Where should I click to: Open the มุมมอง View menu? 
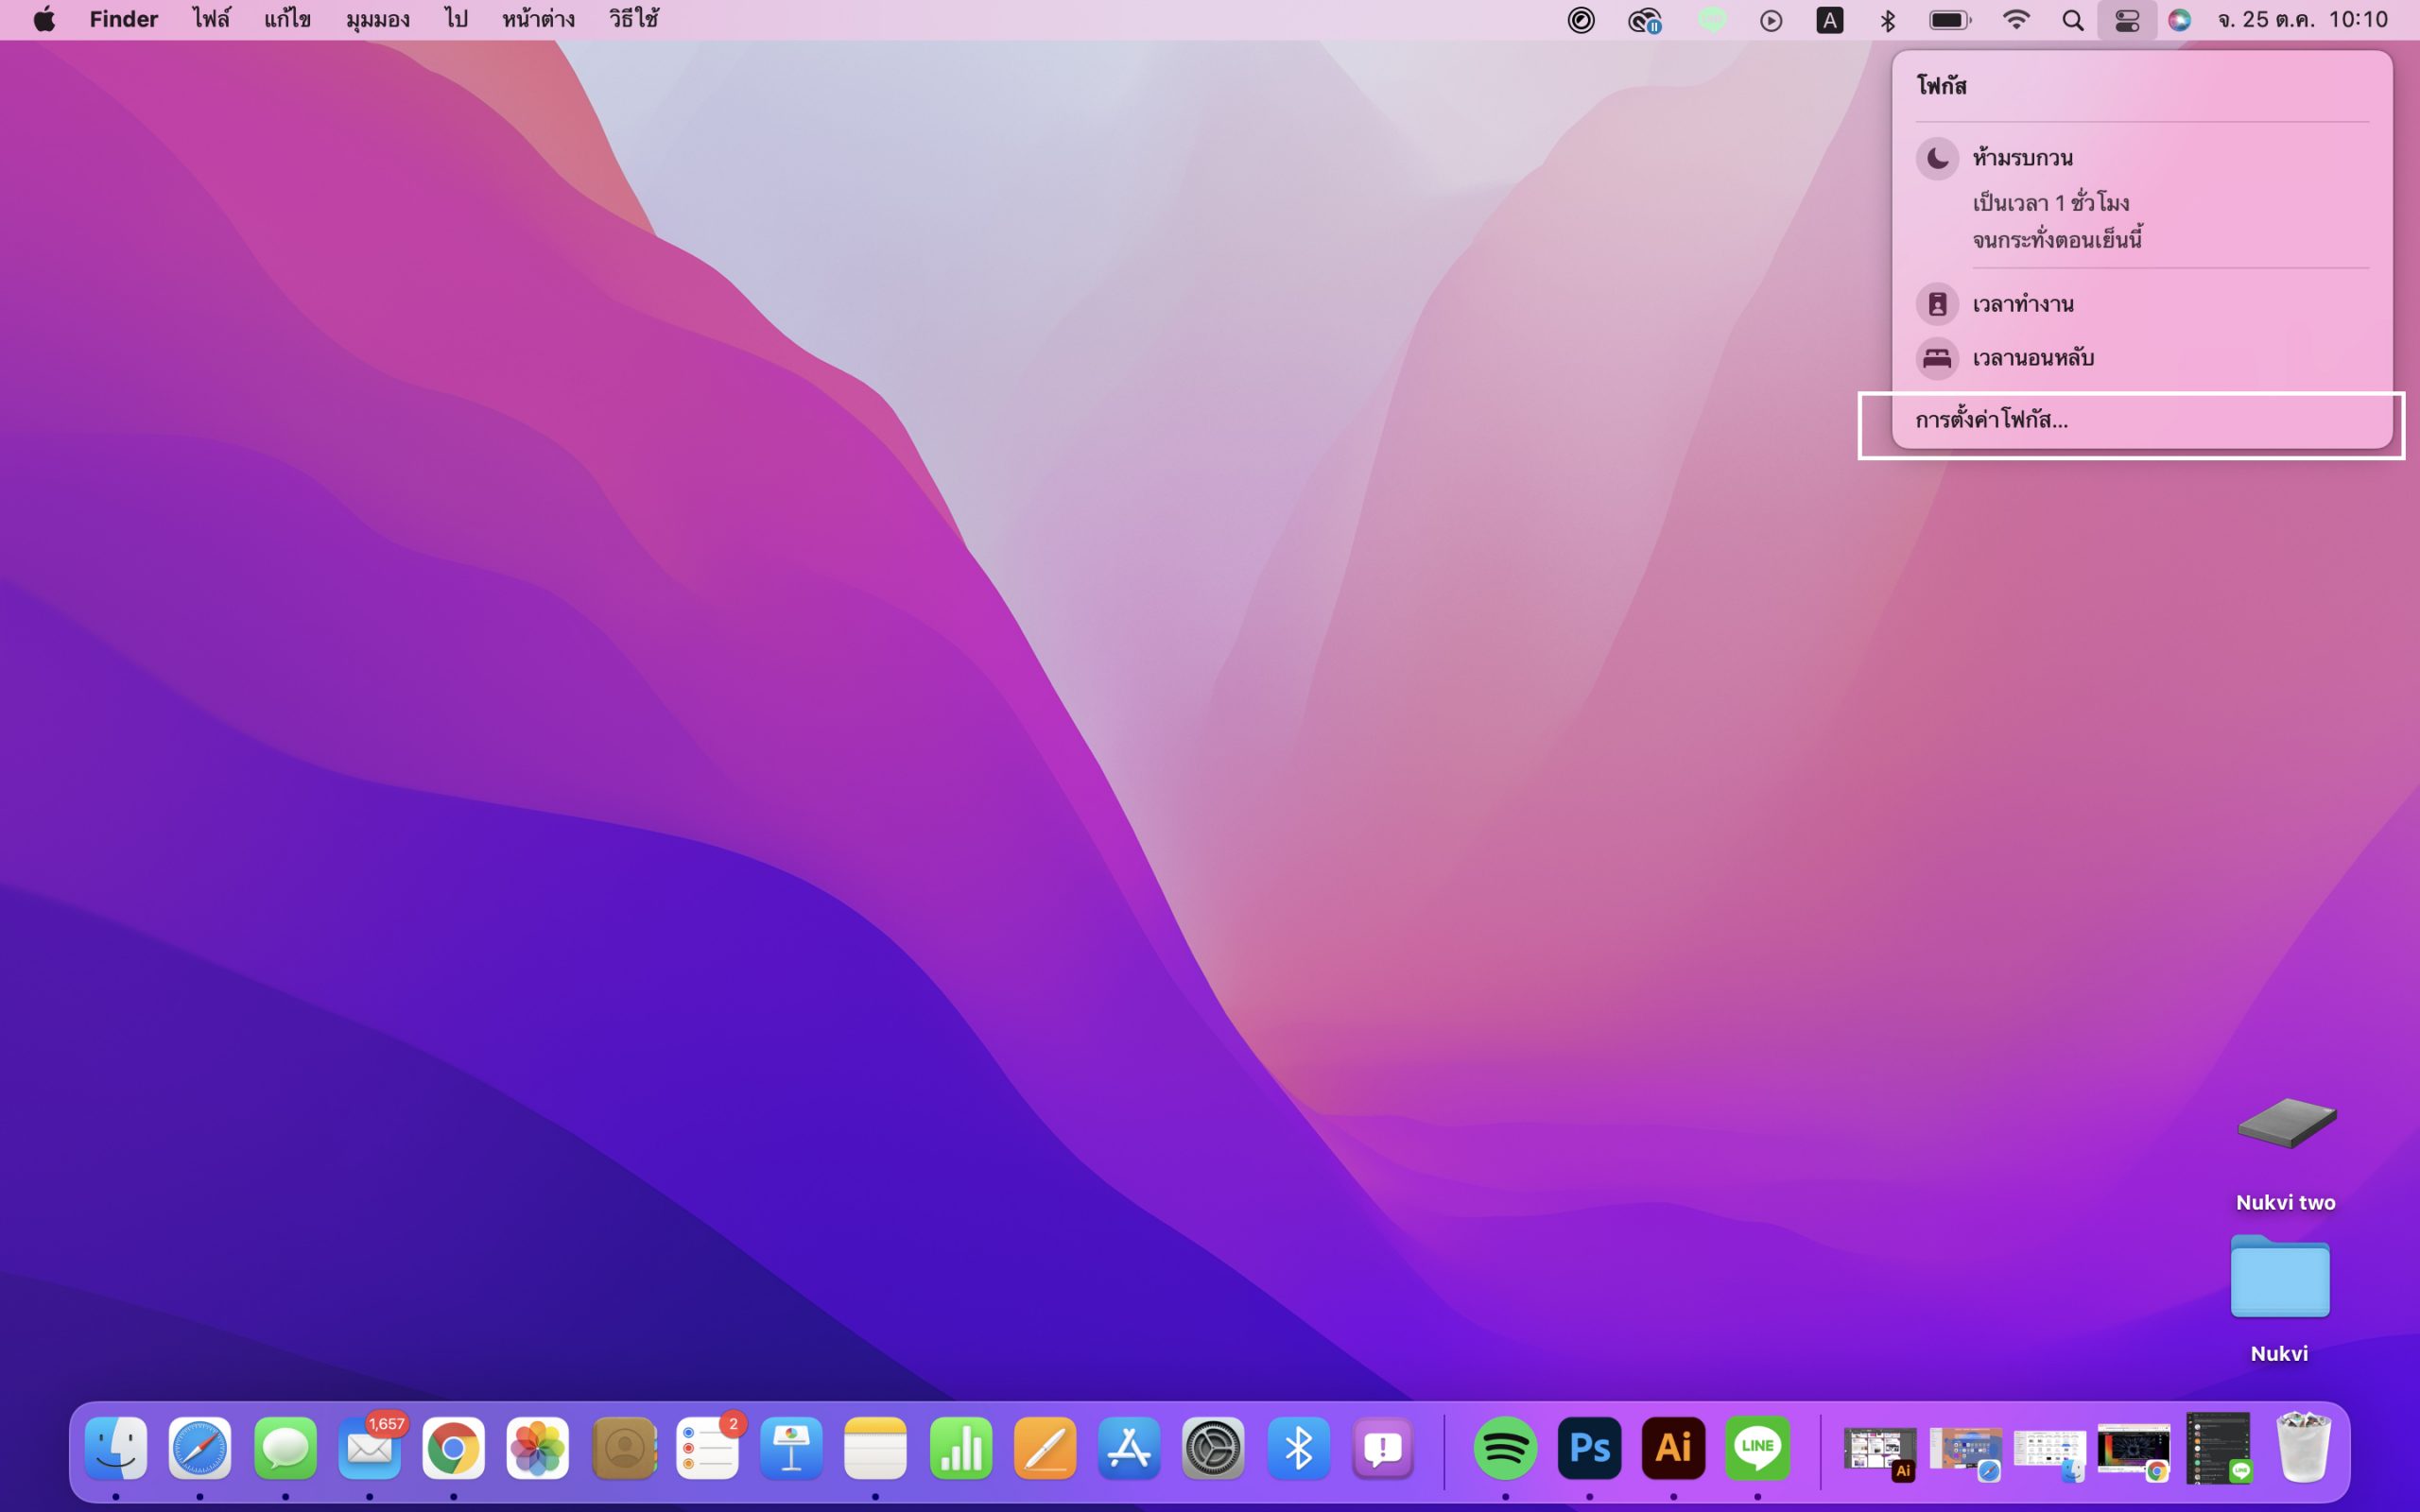[377, 20]
